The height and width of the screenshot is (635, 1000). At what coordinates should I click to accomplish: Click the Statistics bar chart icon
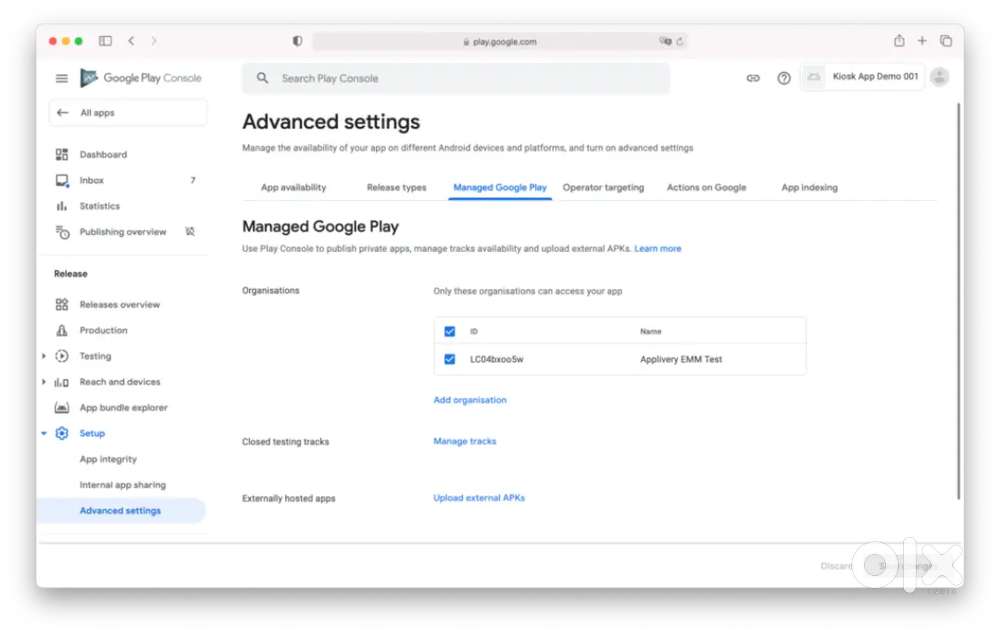click(x=62, y=206)
